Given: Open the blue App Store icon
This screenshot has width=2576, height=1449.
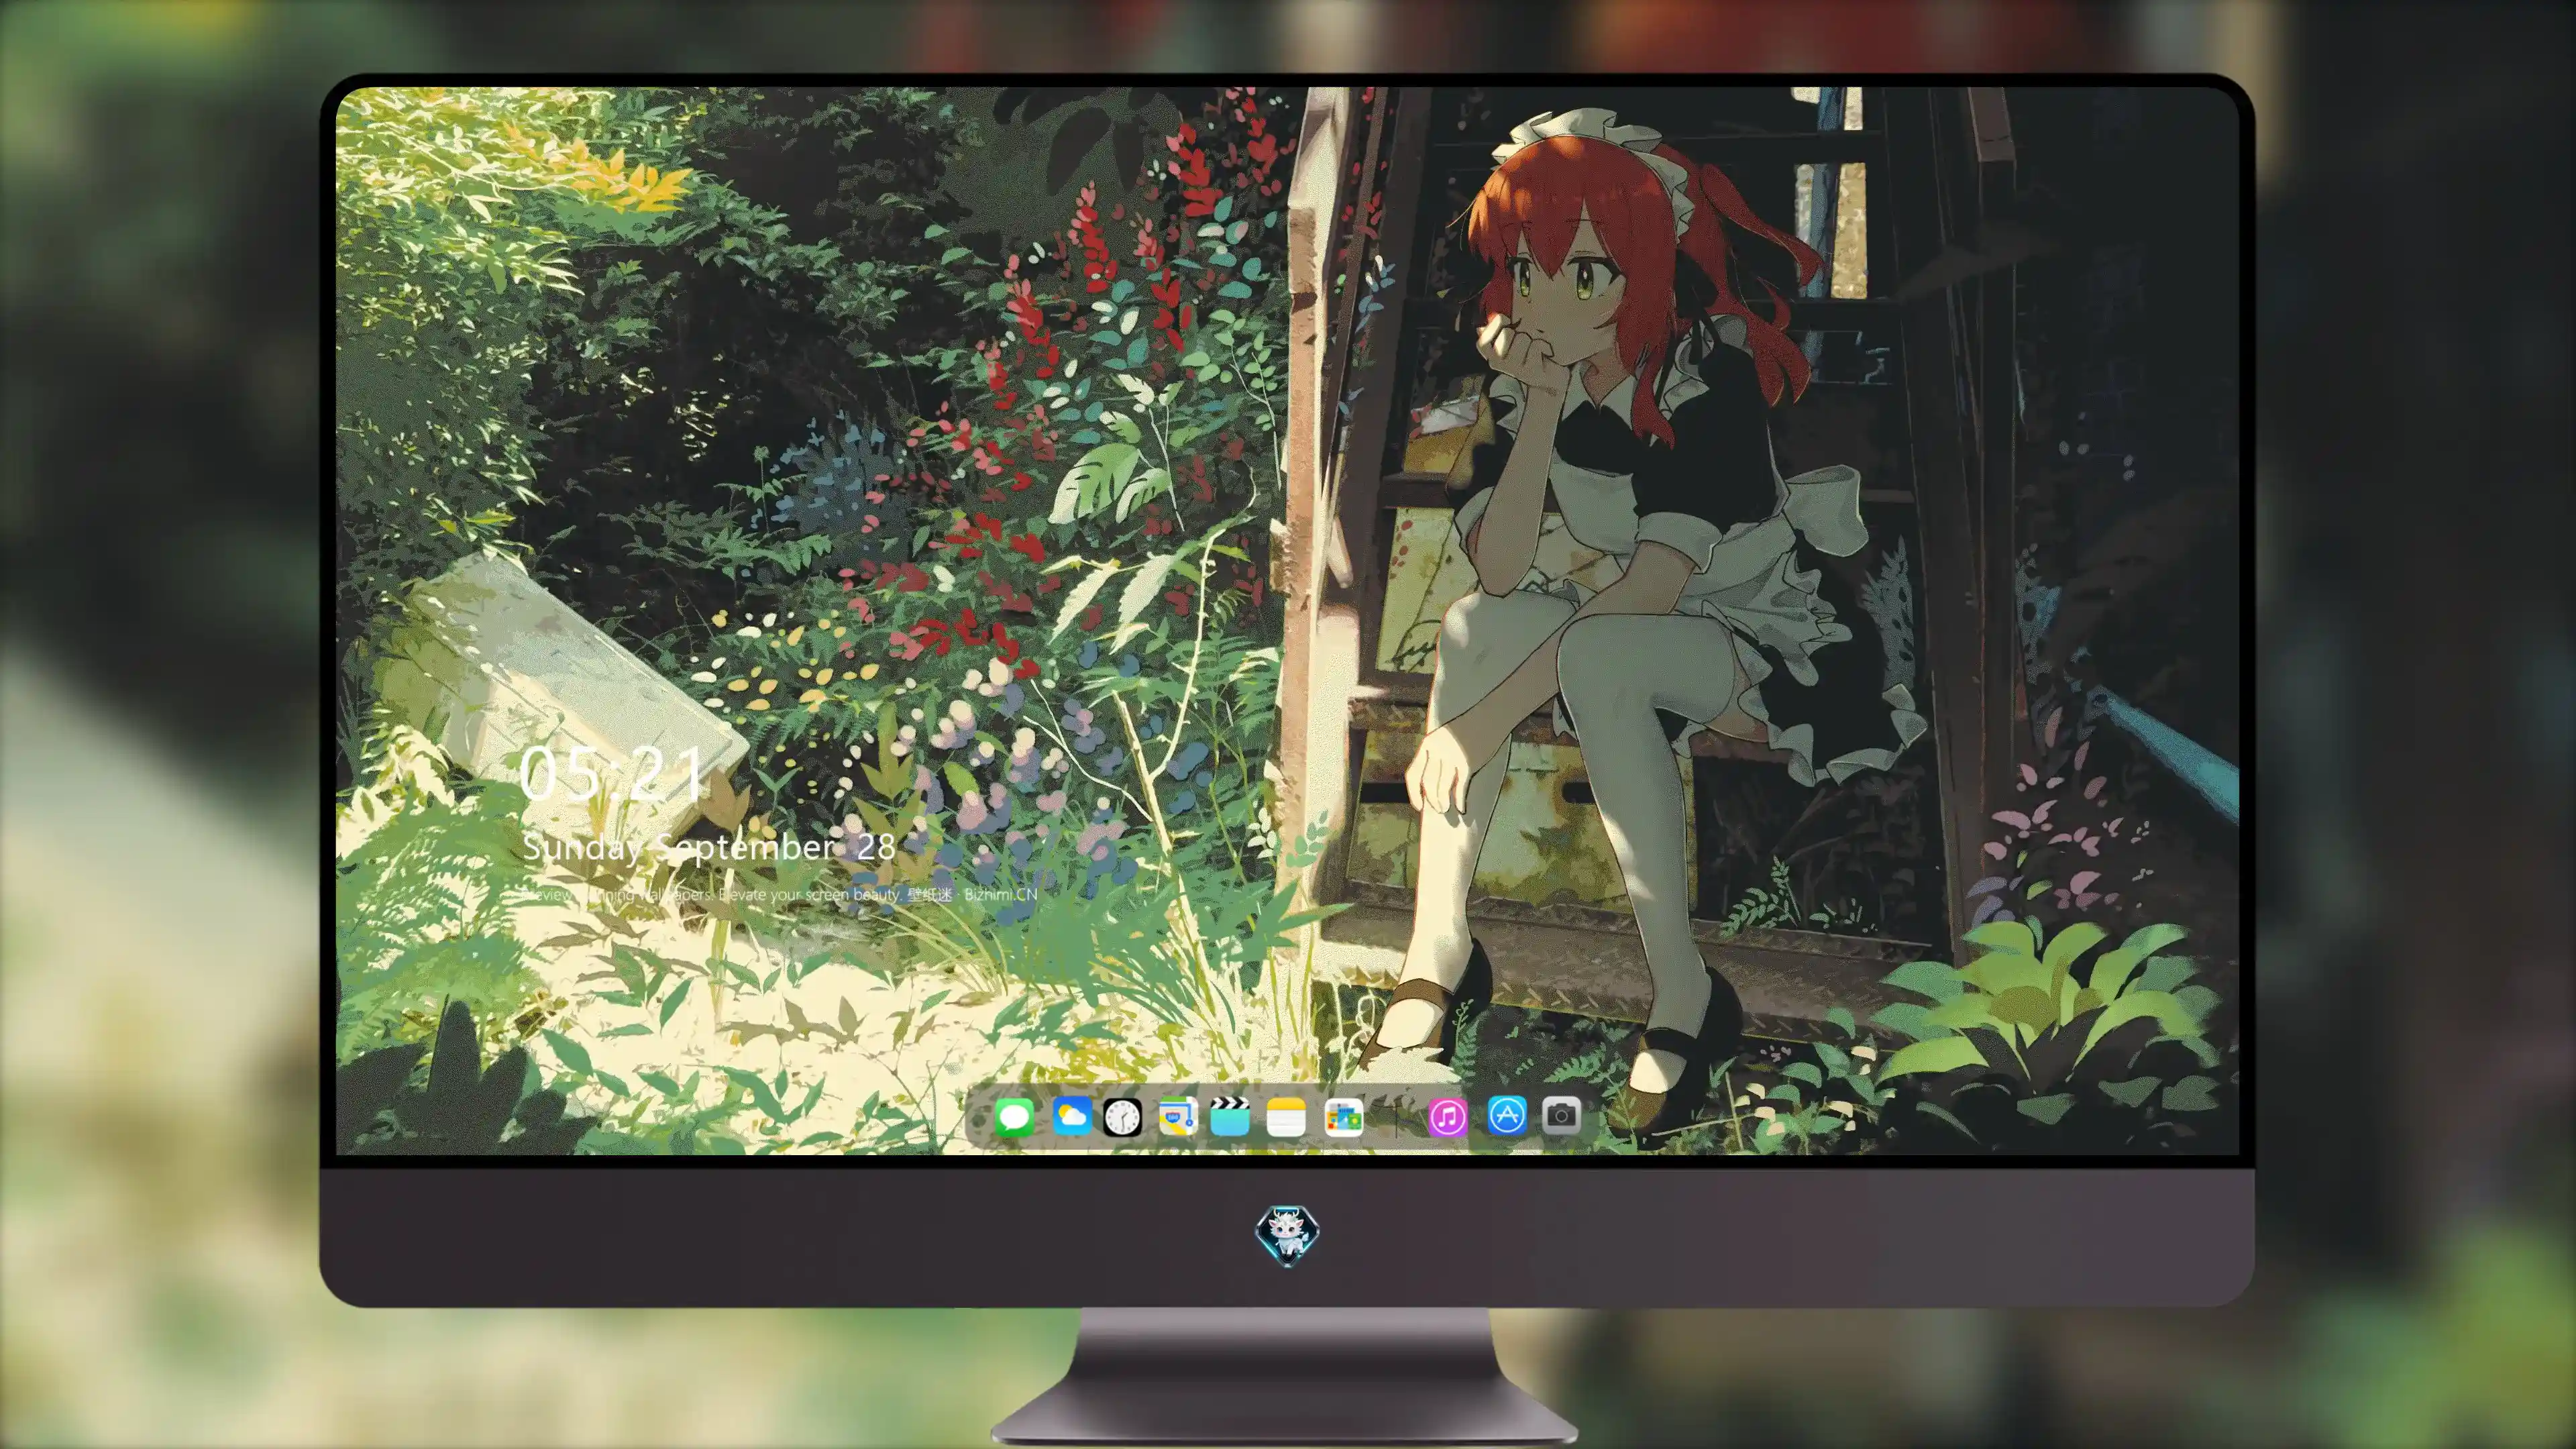Looking at the screenshot, I should click(x=1507, y=1115).
